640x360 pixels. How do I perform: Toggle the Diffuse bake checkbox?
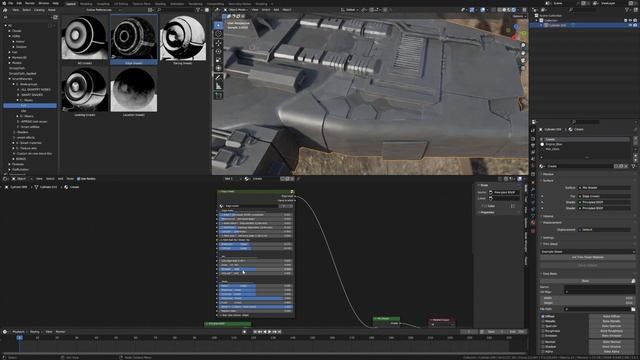pos(543,316)
